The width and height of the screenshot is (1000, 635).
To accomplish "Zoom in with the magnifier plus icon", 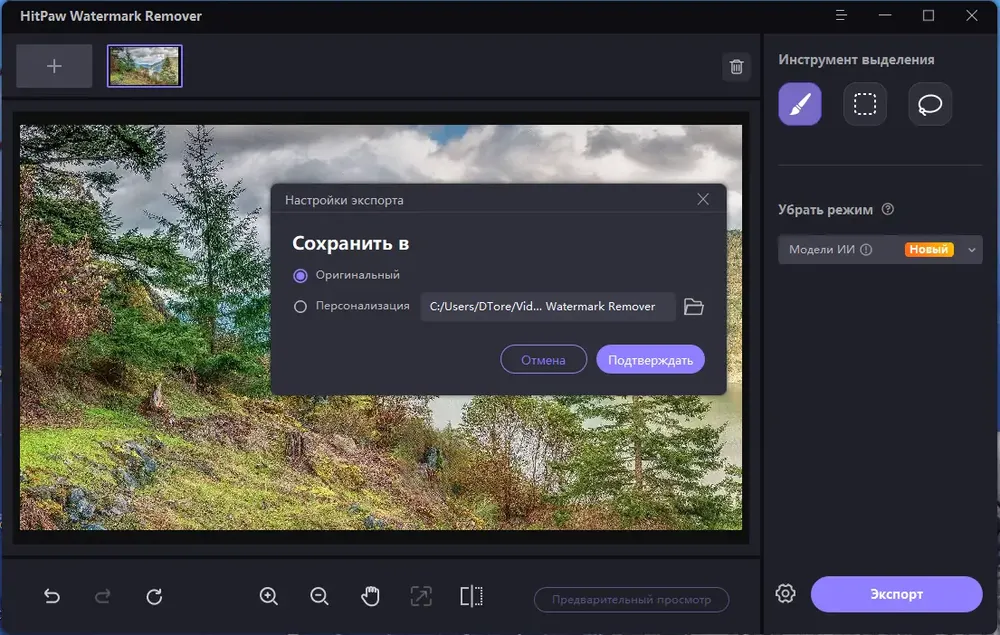I will click(x=268, y=597).
